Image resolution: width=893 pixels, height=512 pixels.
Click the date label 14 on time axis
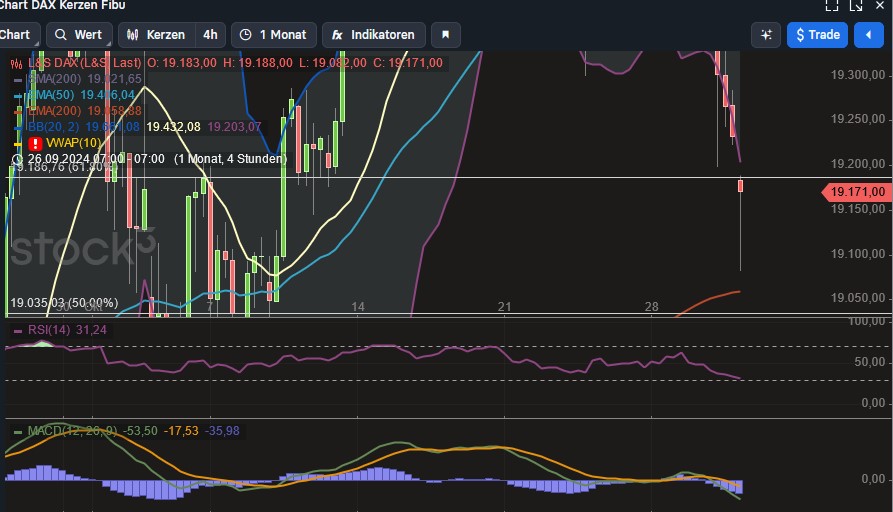[x=358, y=307]
